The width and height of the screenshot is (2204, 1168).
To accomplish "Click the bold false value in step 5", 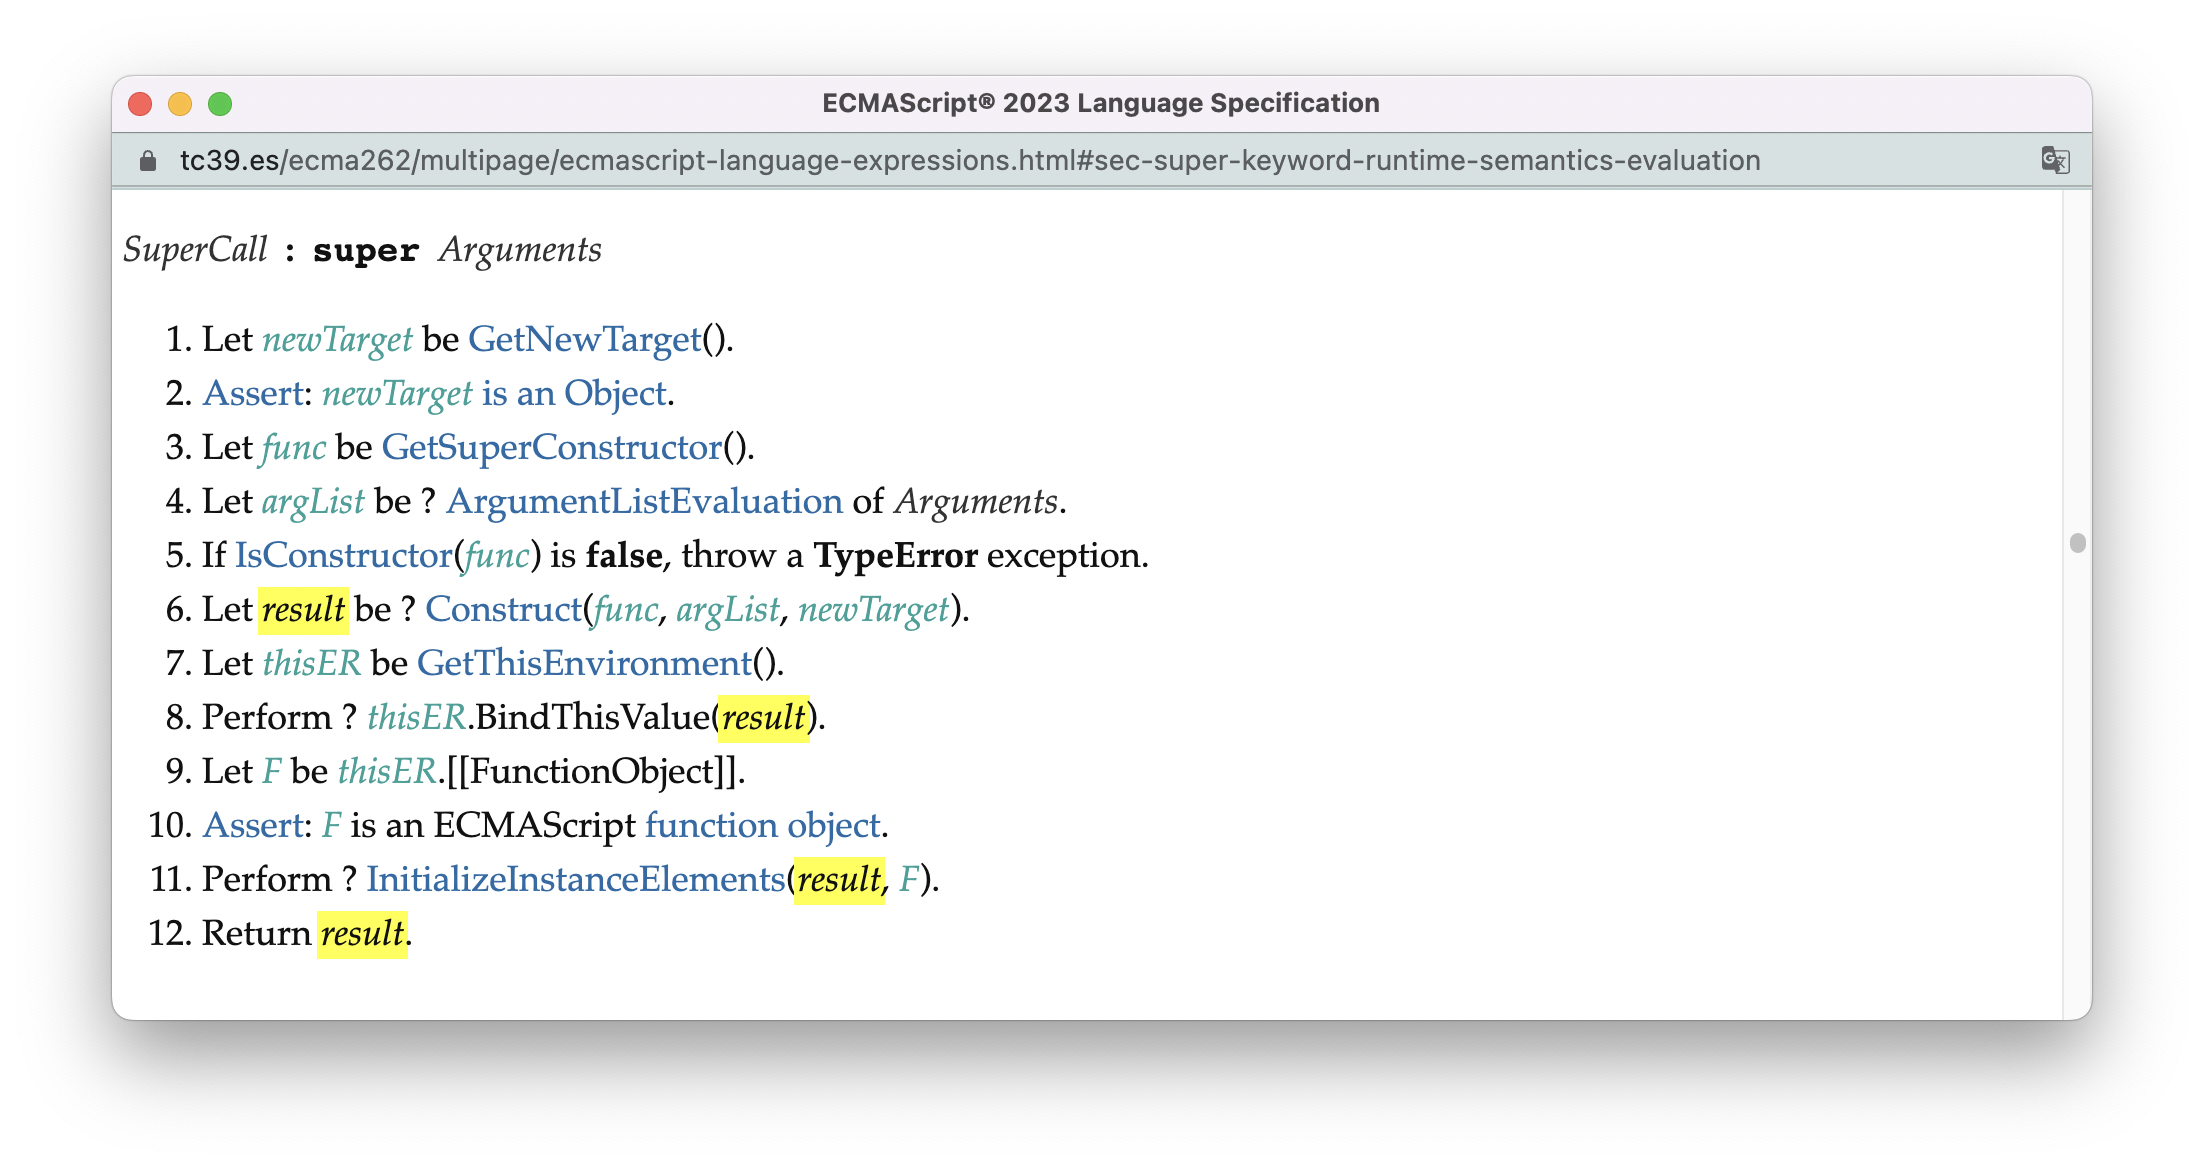I will pos(624,555).
